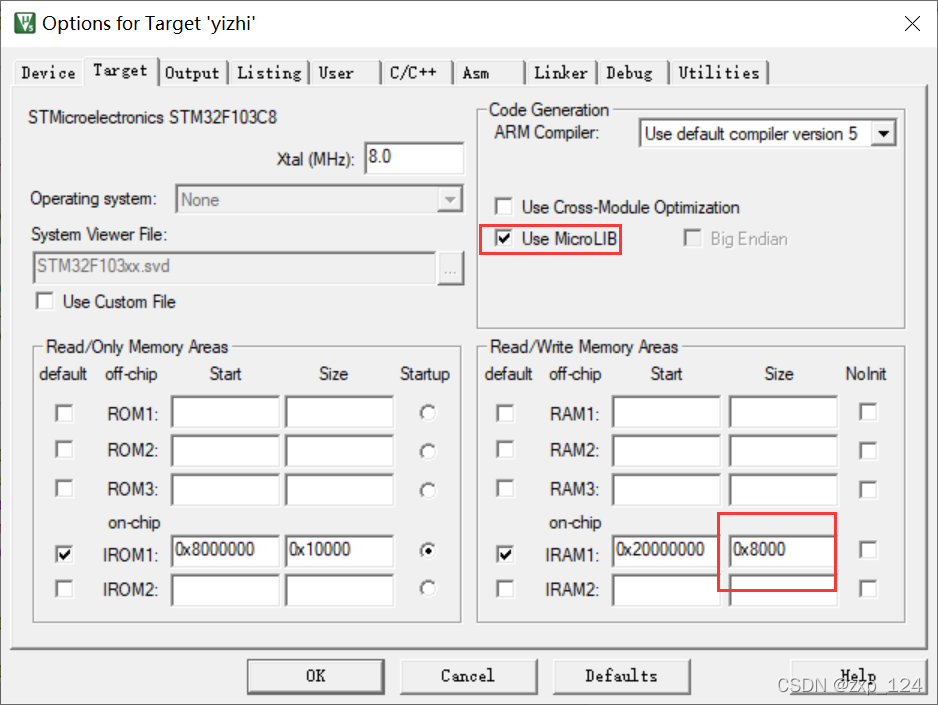The image size is (938, 705).
Task: Switch to the Utilities tab
Action: click(718, 73)
